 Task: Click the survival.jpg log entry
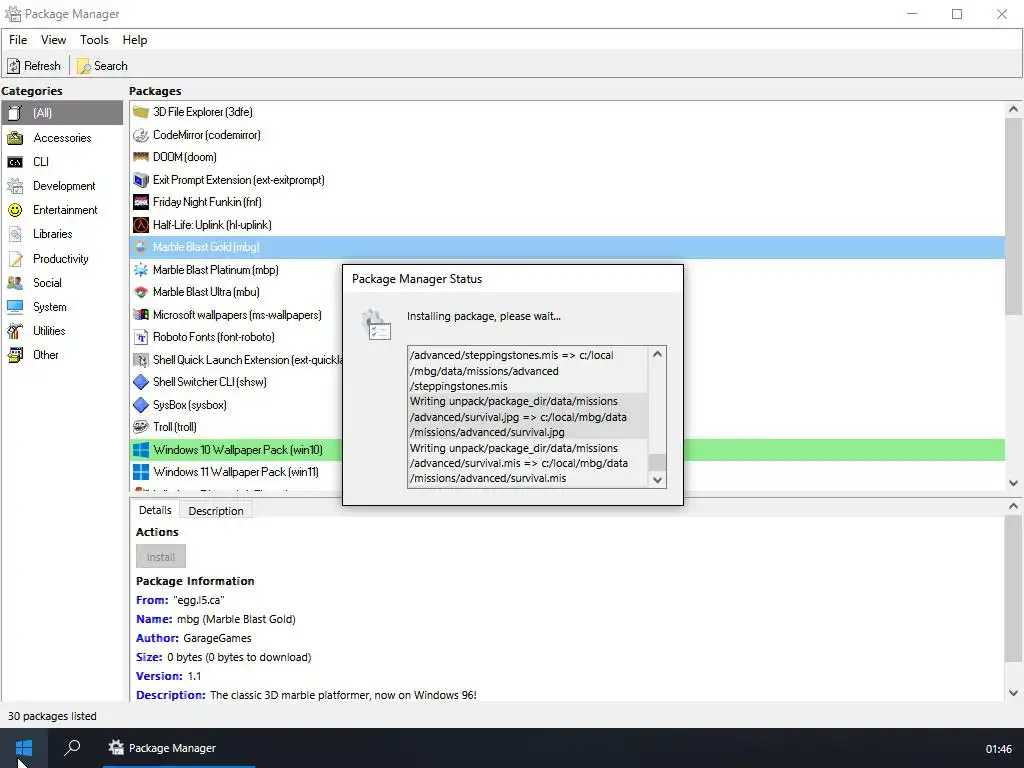528,417
